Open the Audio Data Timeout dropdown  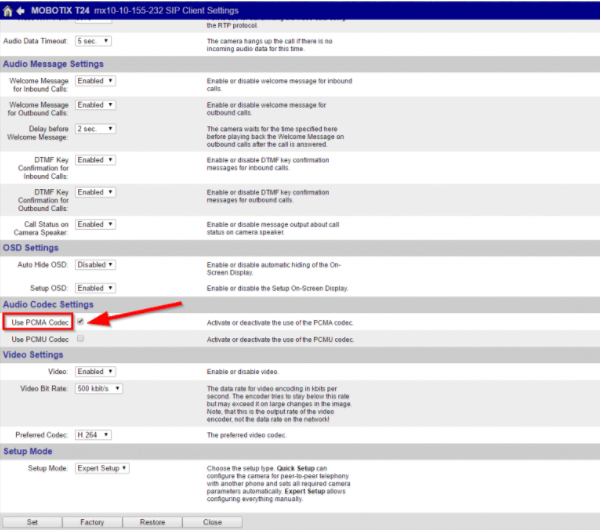tap(94, 41)
